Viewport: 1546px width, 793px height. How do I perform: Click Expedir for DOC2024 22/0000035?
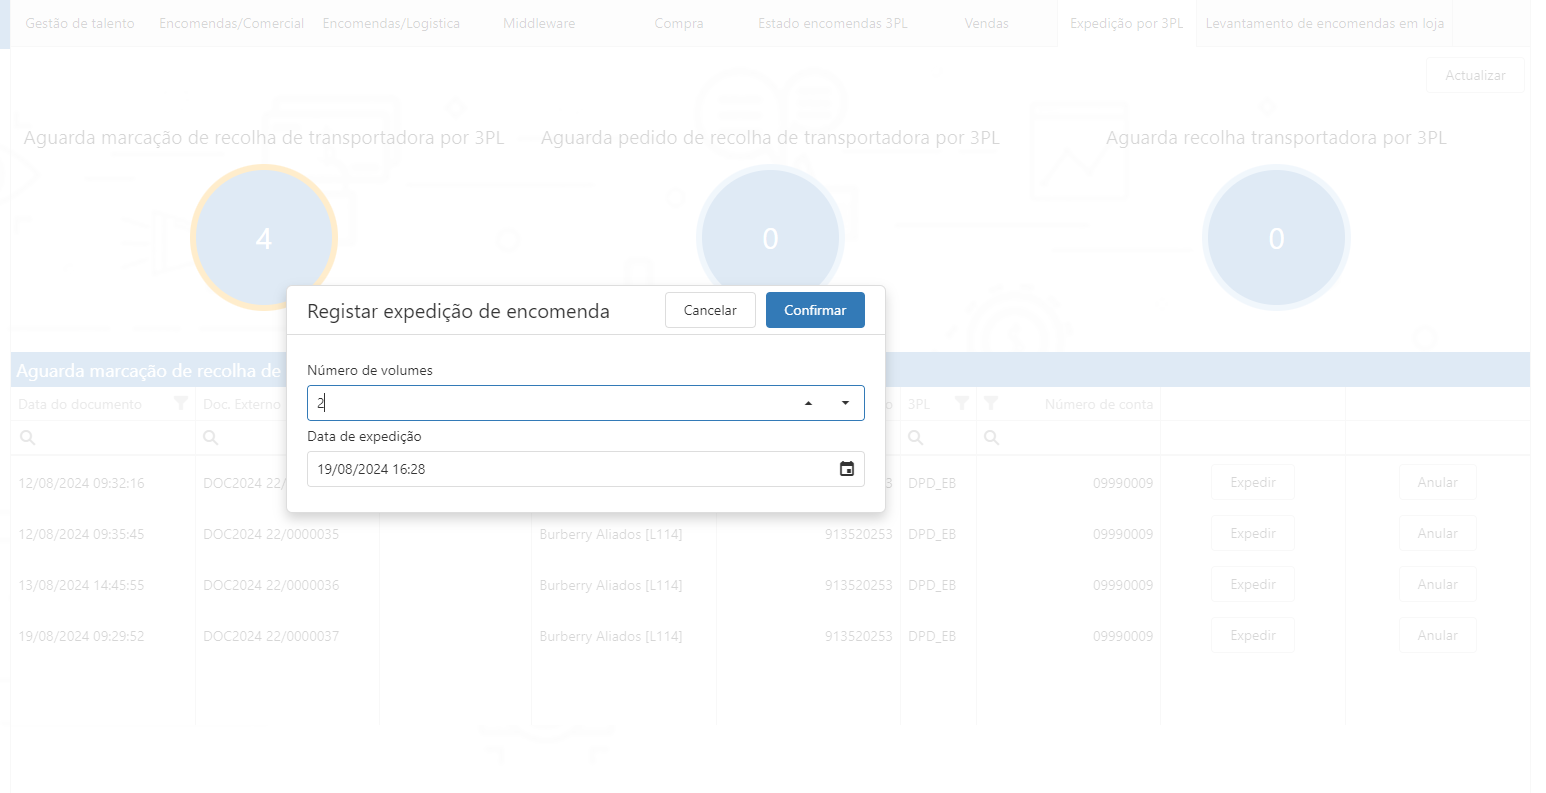tap(1253, 533)
